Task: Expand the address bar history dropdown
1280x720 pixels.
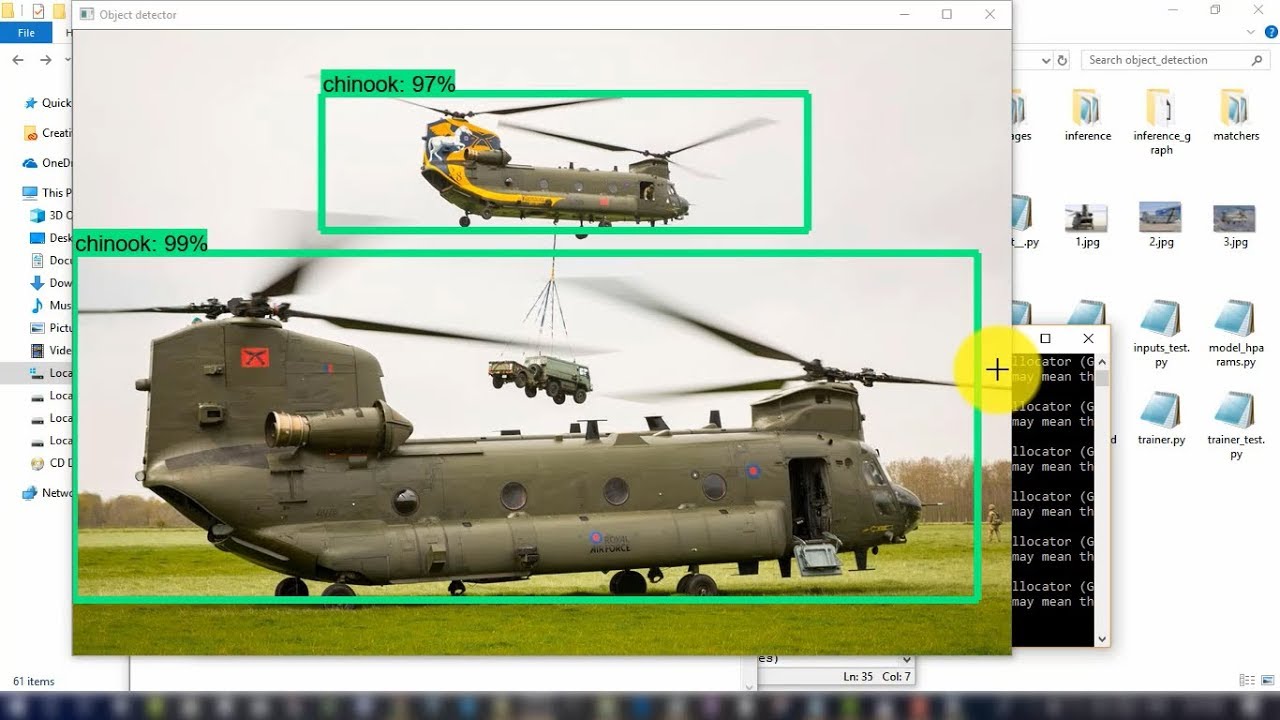Action: 1046,60
